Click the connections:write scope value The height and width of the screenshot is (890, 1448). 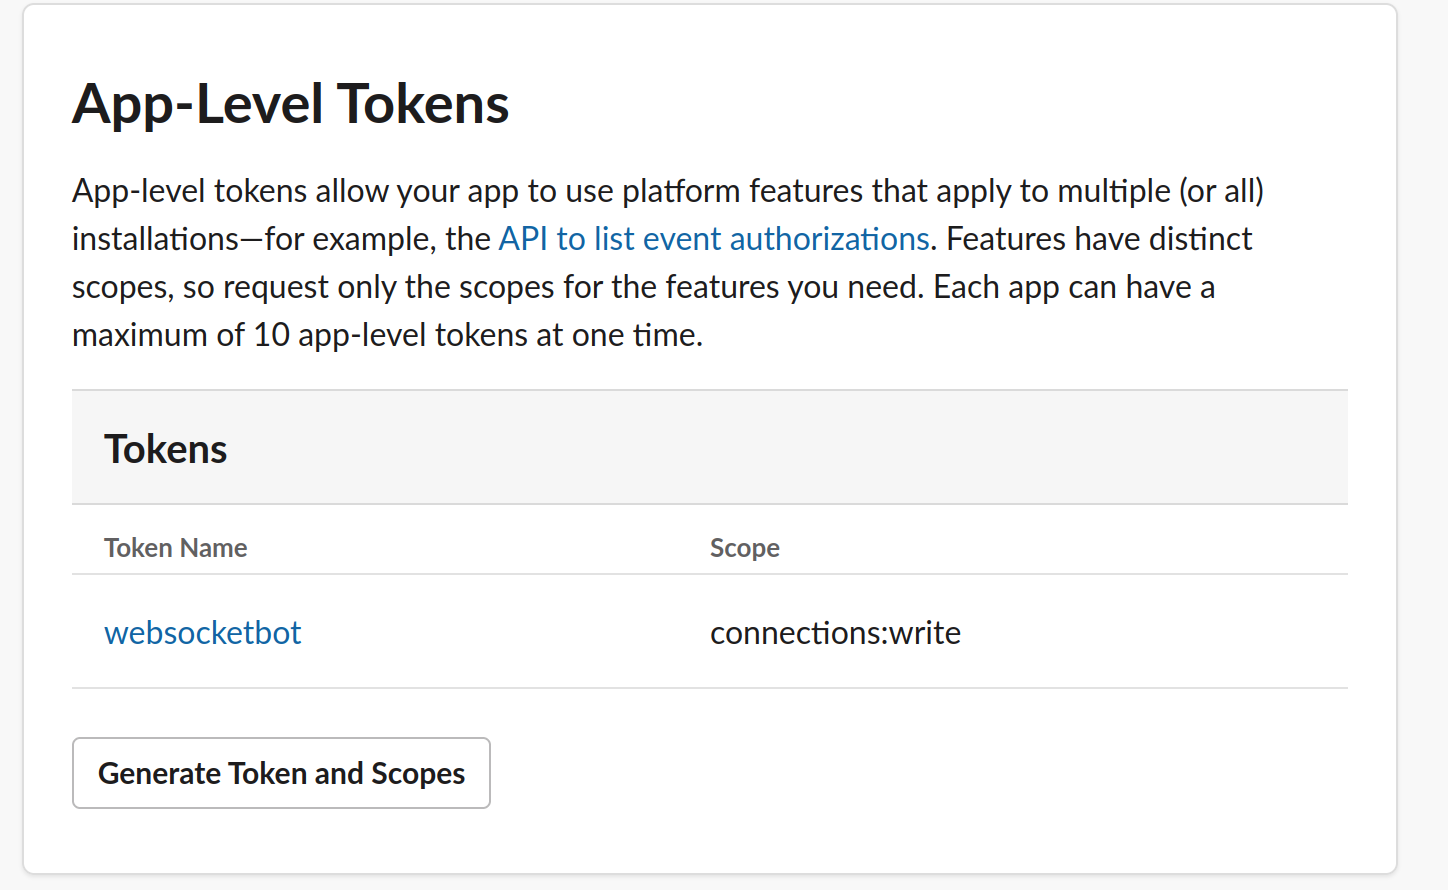click(835, 633)
